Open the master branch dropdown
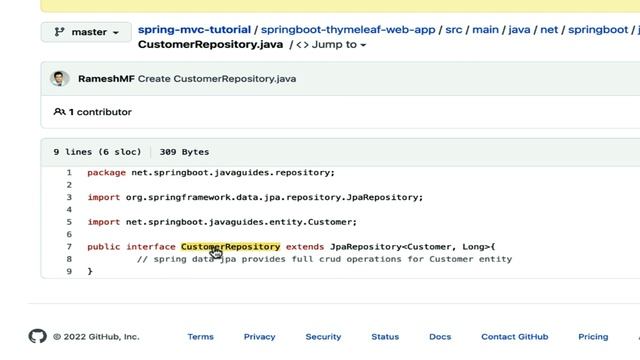The image size is (640, 360). [86, 32]
